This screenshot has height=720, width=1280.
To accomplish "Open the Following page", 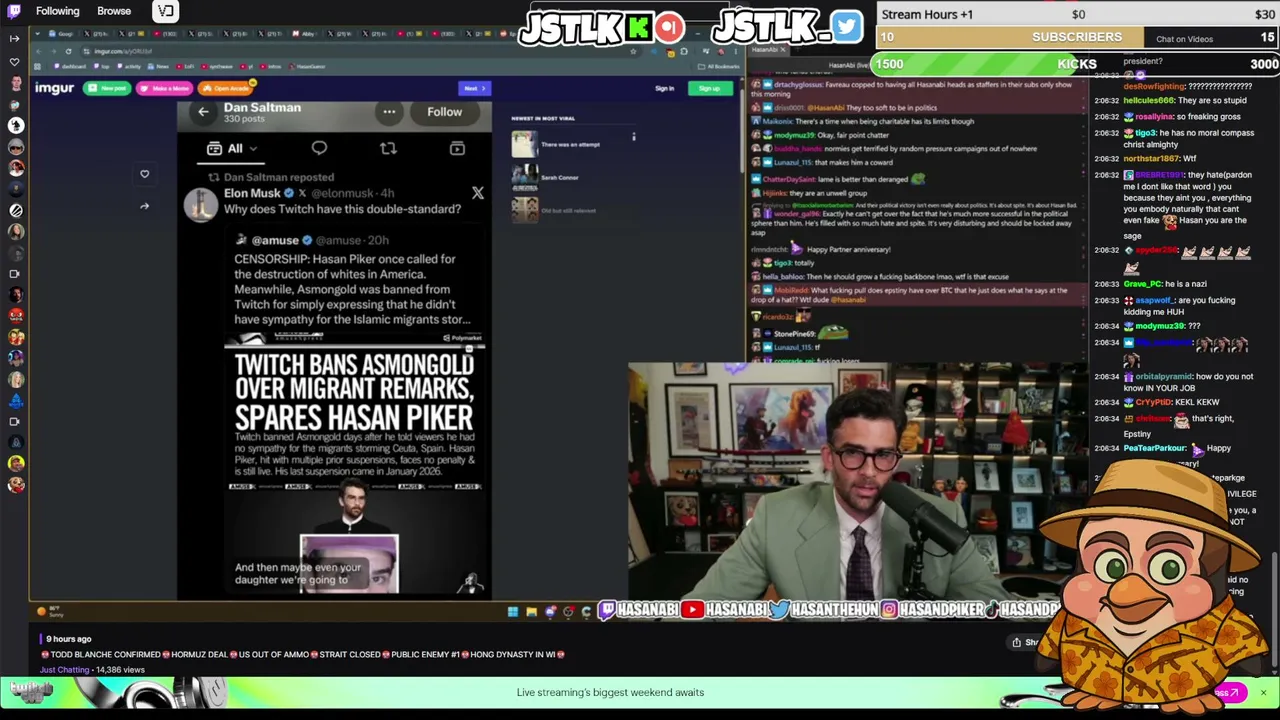I will coord(57,11).
